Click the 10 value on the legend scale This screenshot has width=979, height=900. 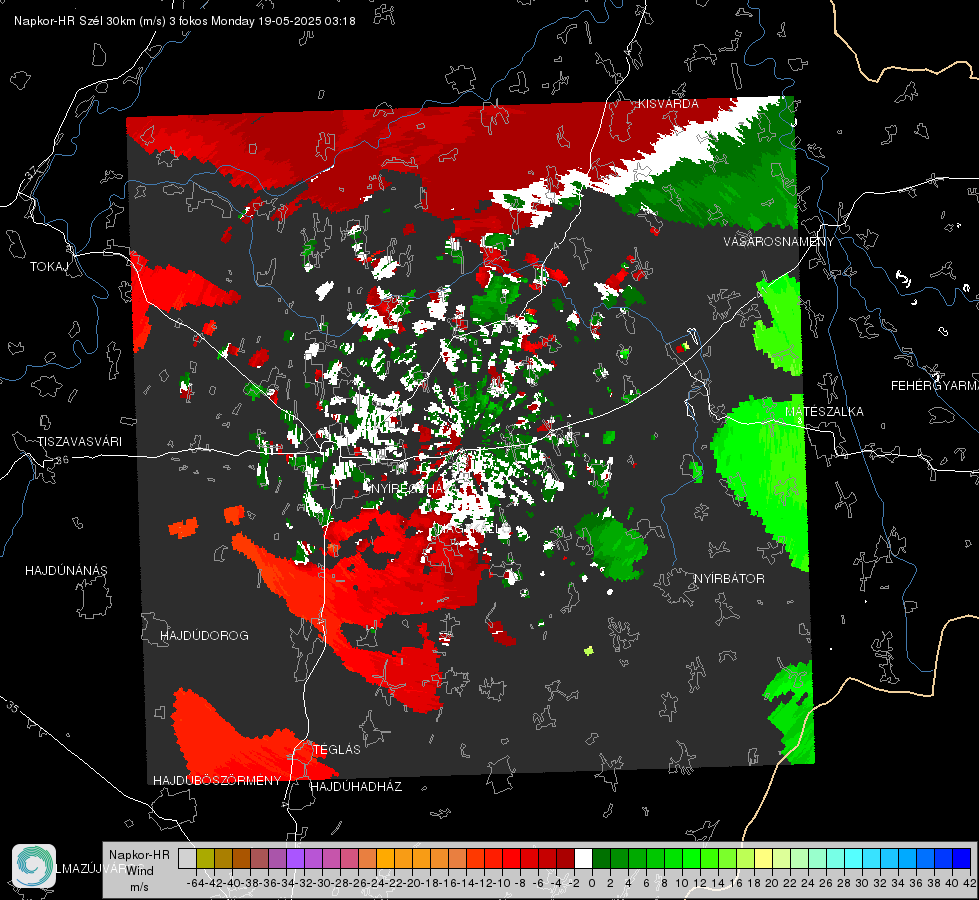pyautogui.click(x=682, y=884)
